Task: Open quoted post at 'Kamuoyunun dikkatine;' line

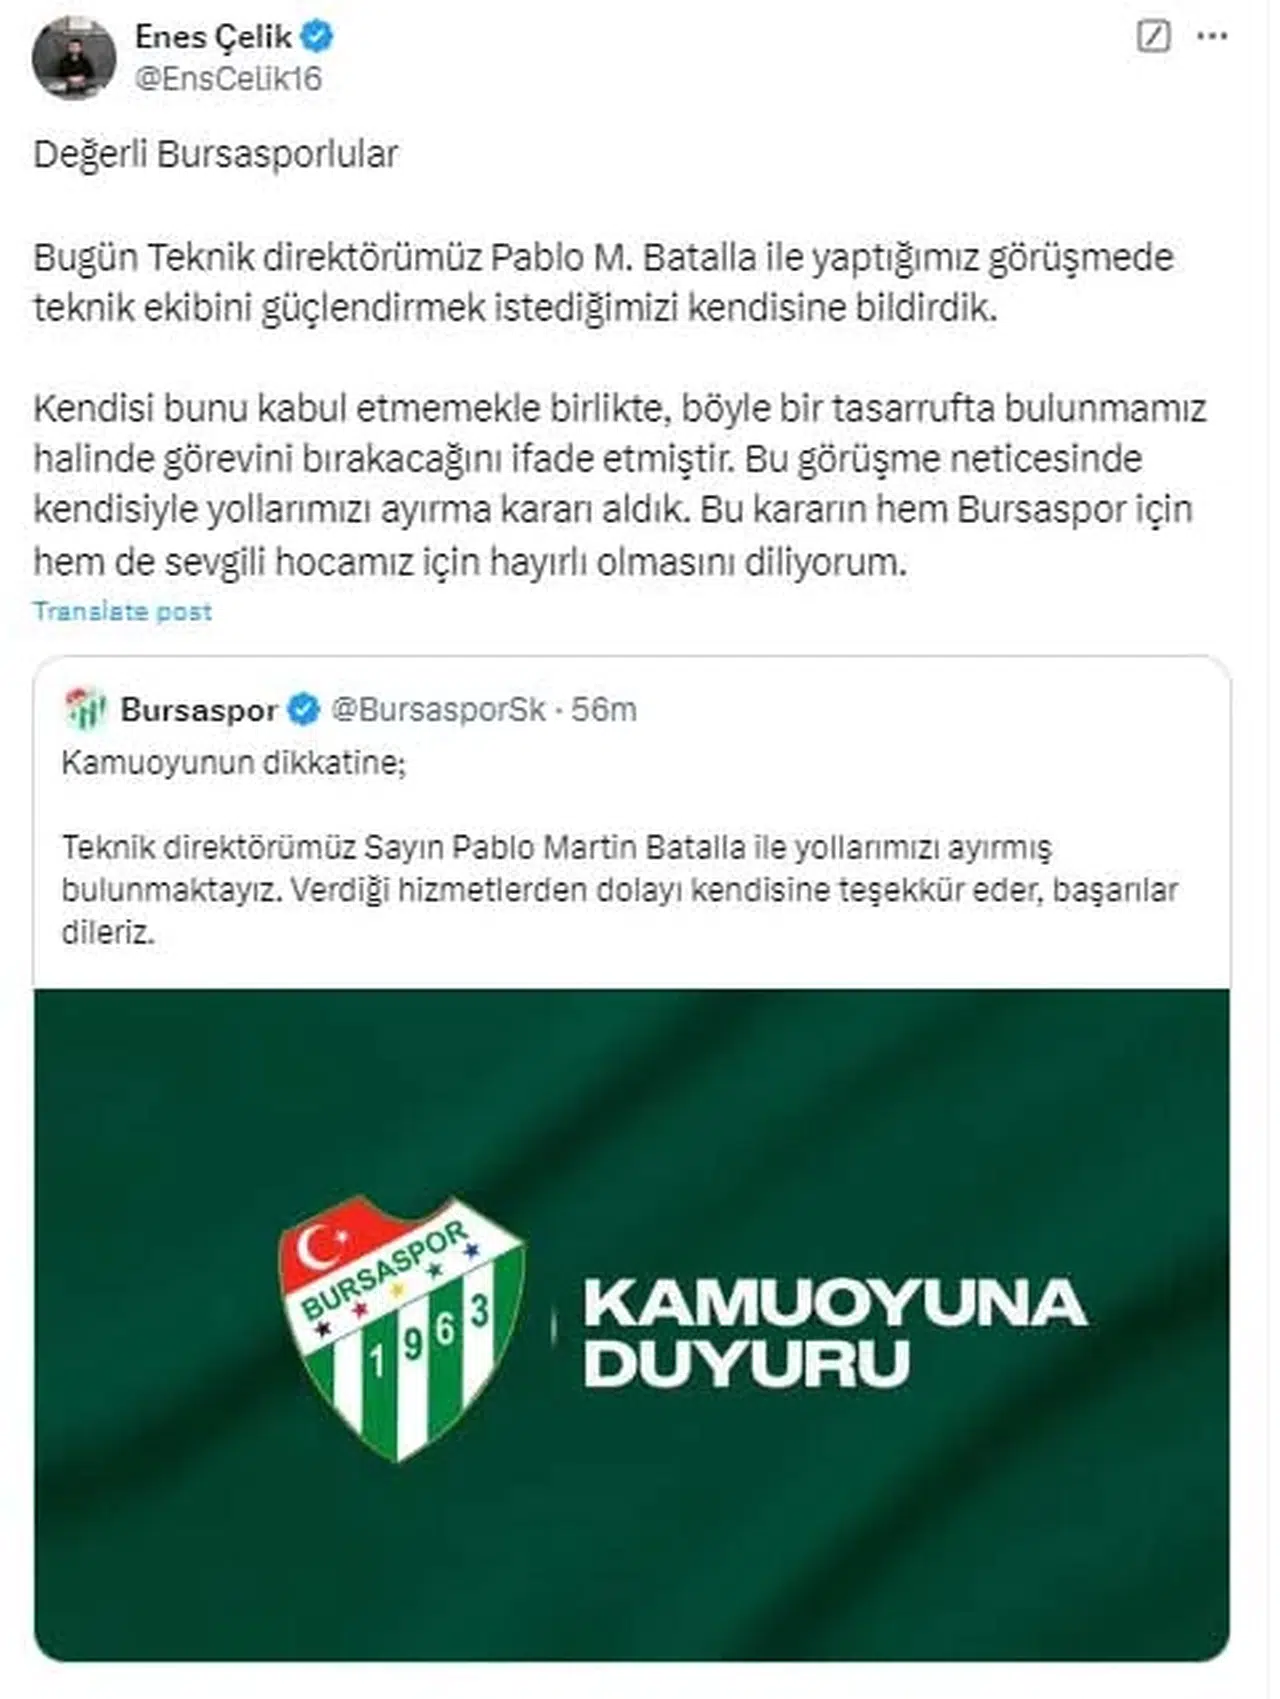Action: click(234, 762)
